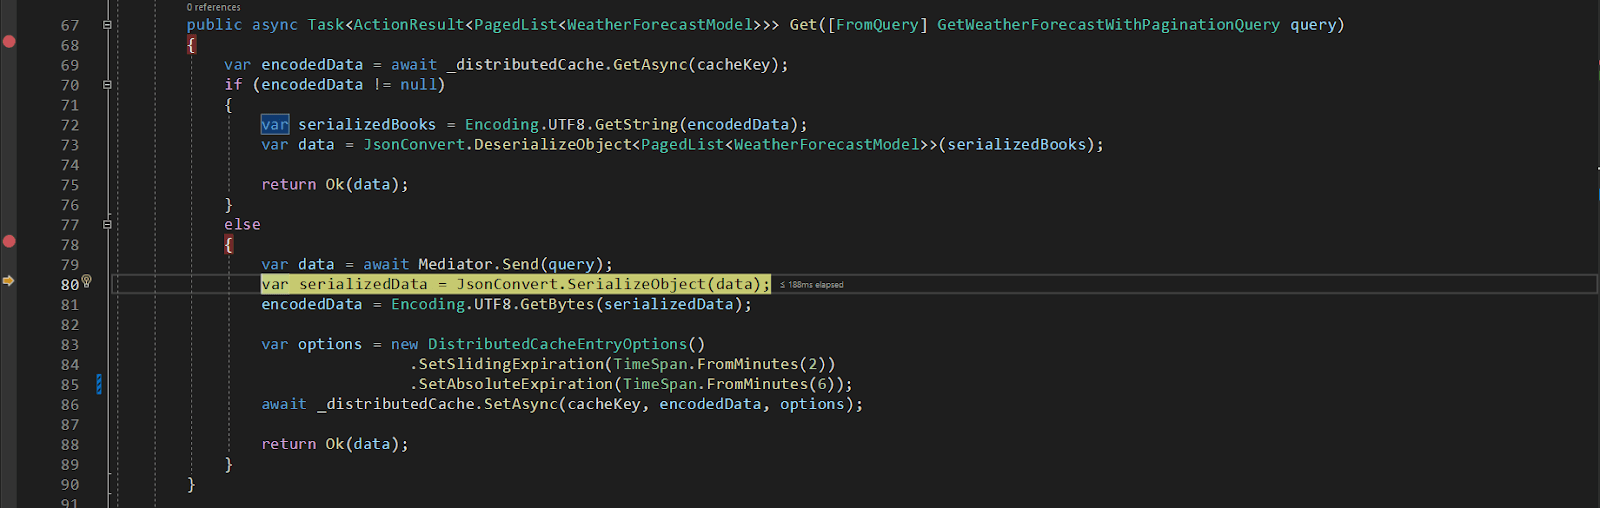
Task: Click the red-highlighted brace on line 78
Action: pos(229,245)
